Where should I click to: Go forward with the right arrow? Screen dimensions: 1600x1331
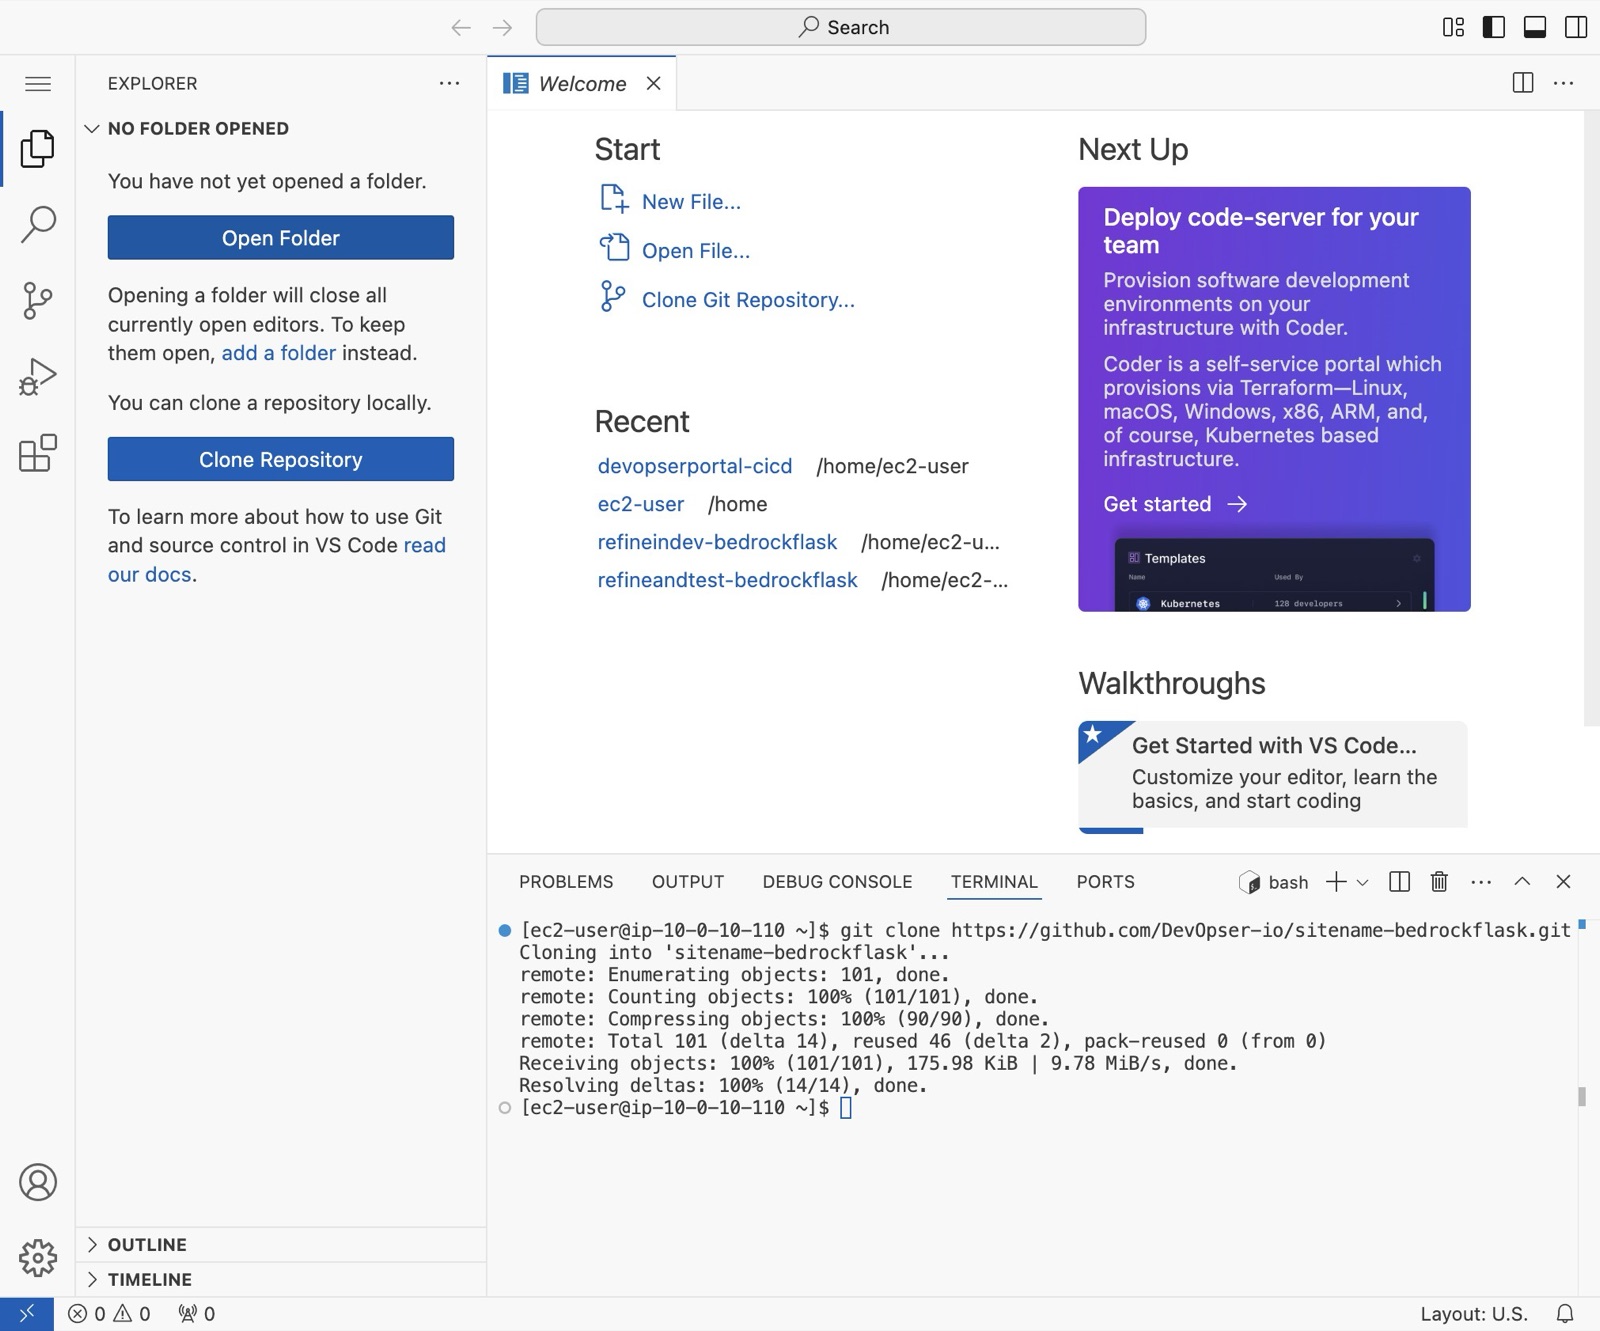[x=502, y=27]
